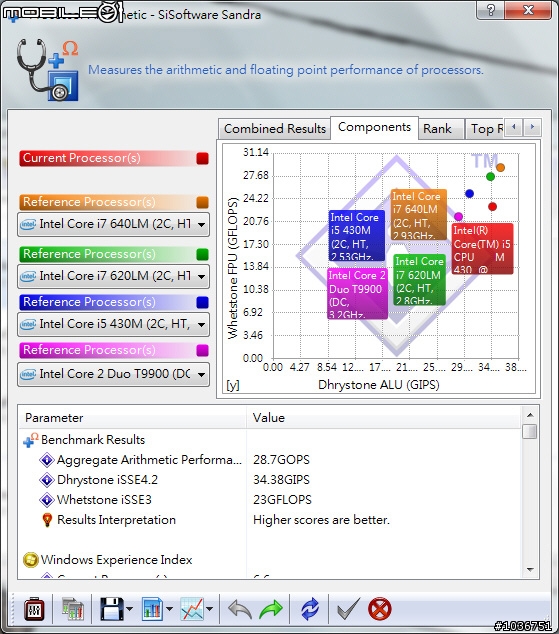Click the 34.38GIPS value
Viewport: 559px width, 634px height.
click(281, 480)
